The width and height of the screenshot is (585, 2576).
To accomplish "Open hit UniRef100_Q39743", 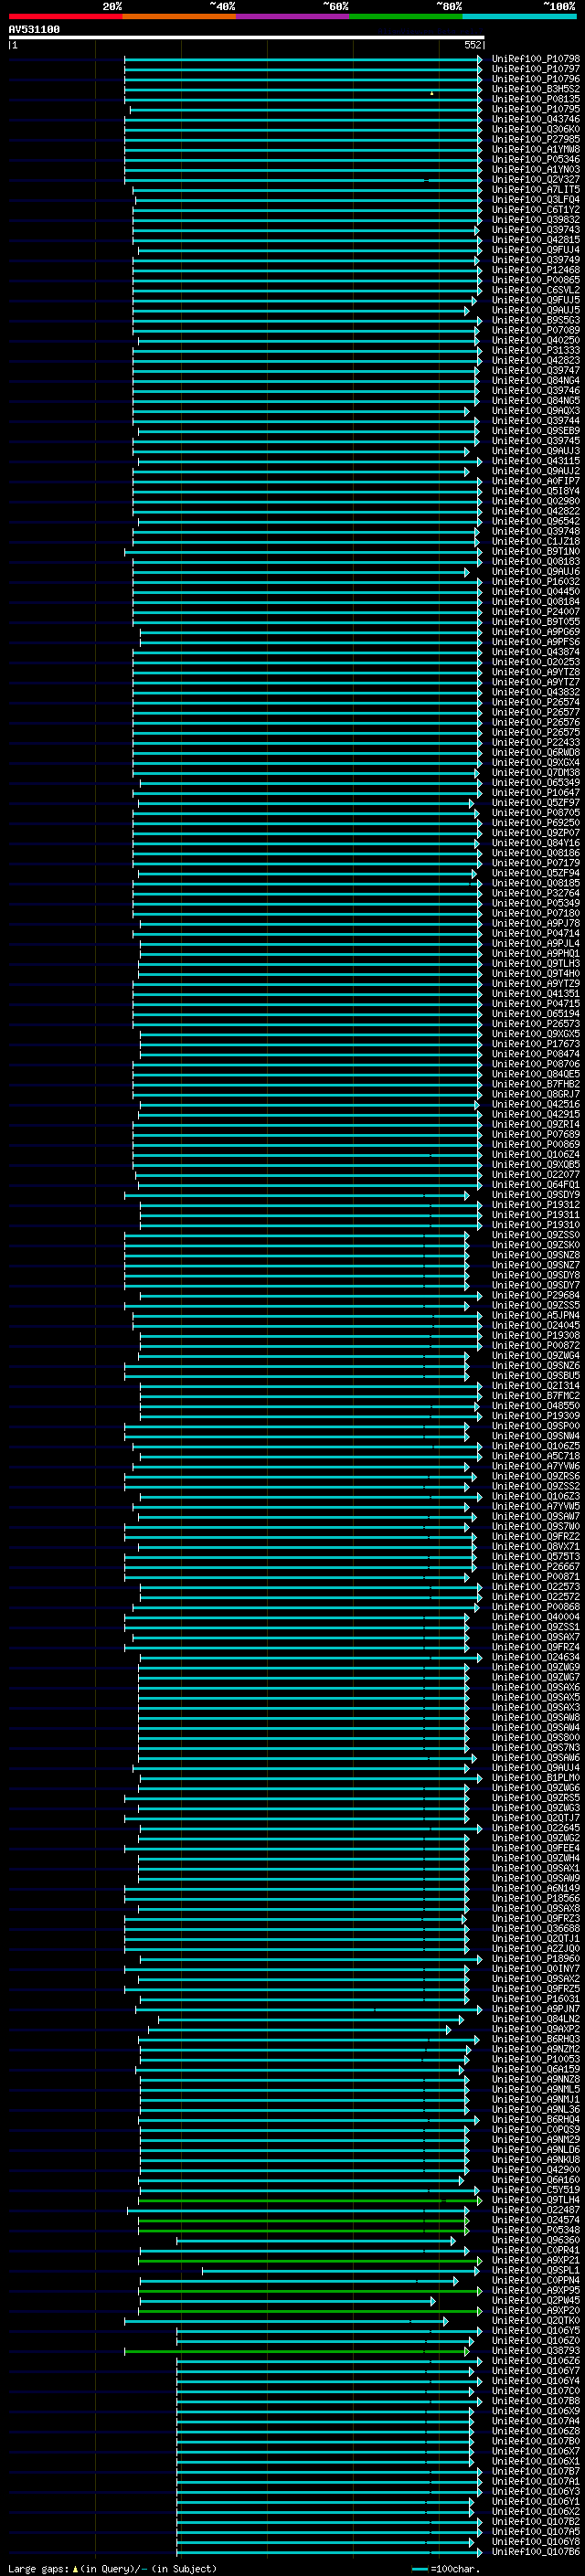I will tap(536, 230).
